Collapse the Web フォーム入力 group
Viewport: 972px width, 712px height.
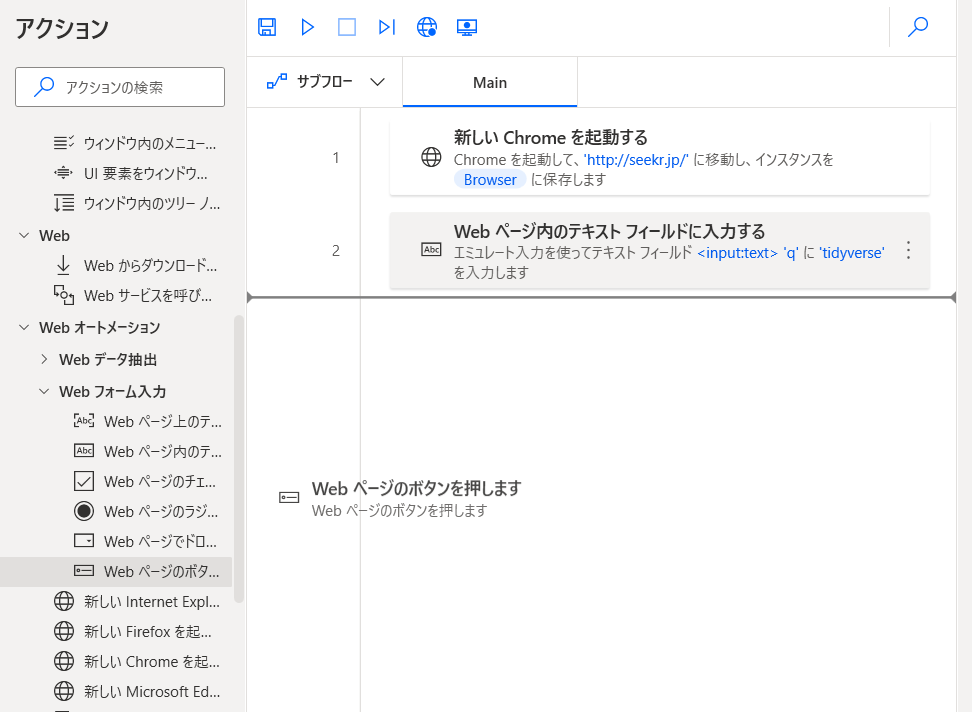click(x=44, y=392)
